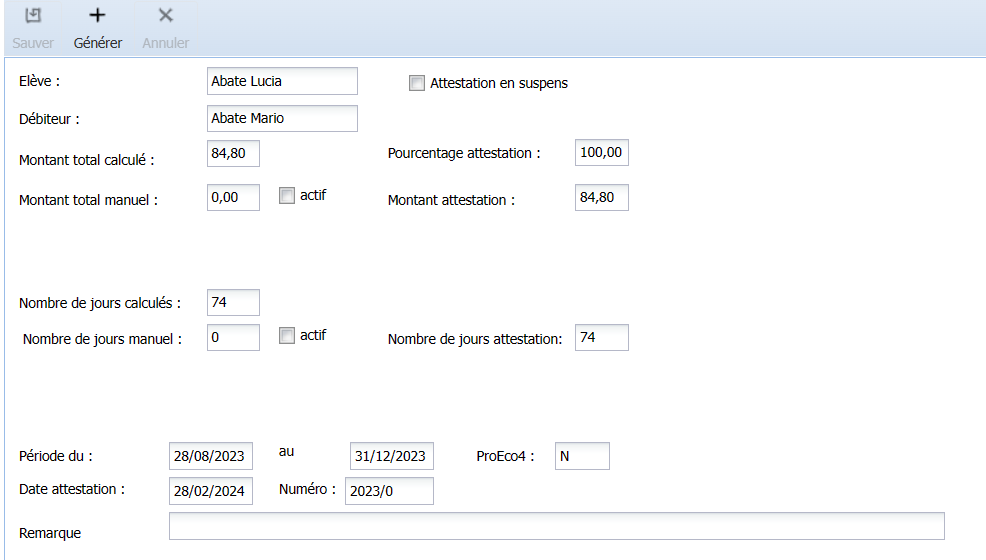Image resolution: width=986 pixels, height=560 pixels.
Task: Click the Générer plus icon
Action: (97, 16)
